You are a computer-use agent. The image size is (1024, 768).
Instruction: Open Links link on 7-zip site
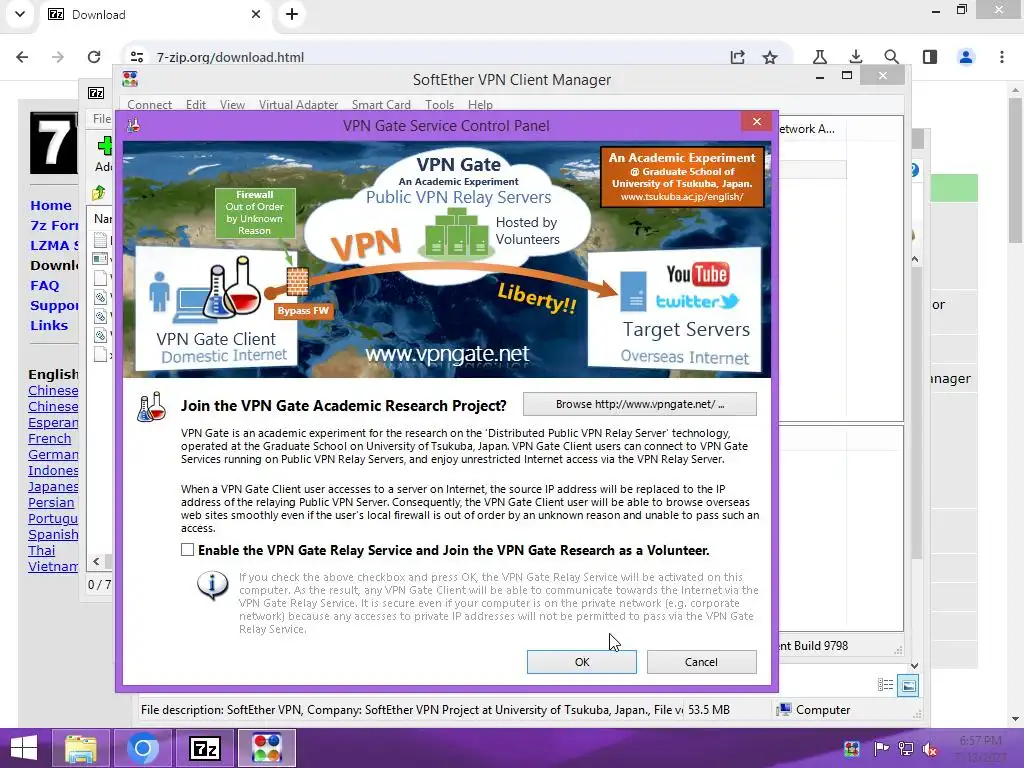tap(49, 325)
